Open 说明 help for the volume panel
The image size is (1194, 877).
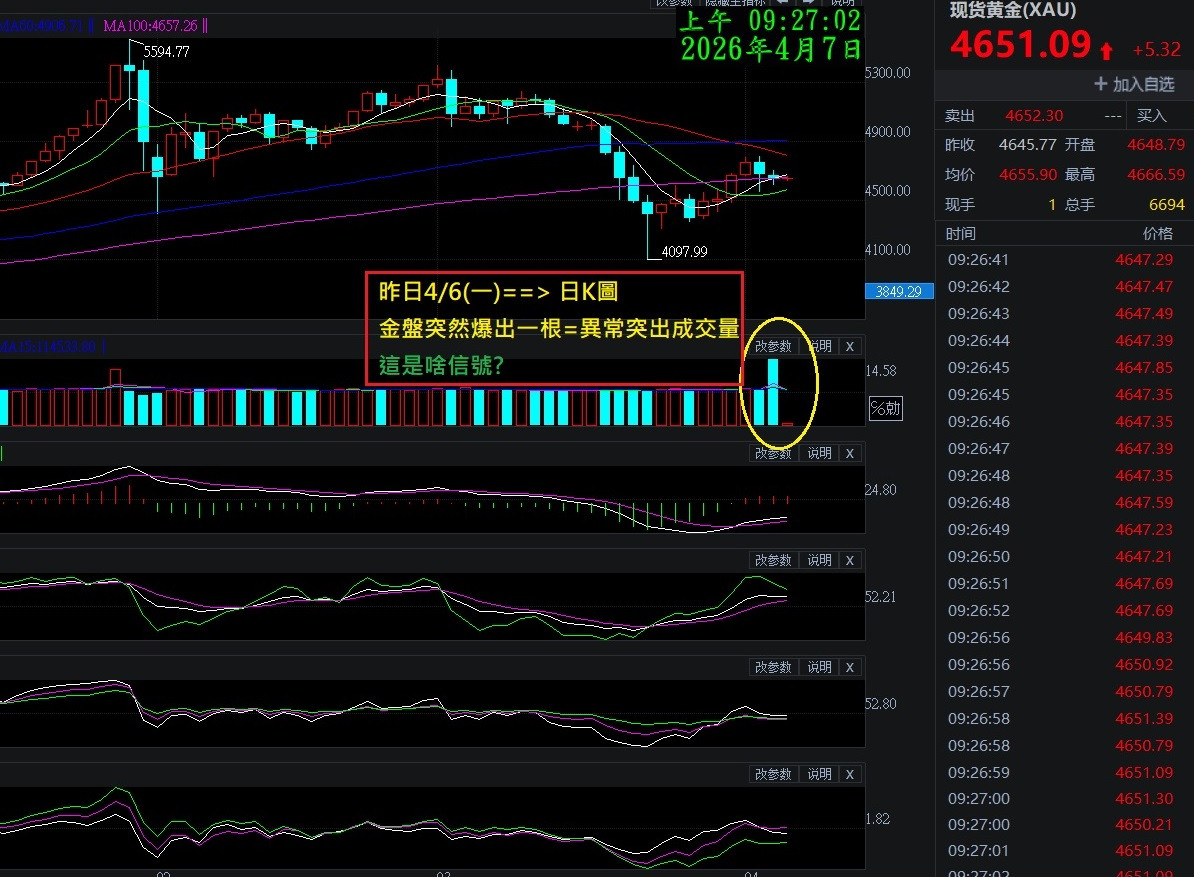click(819, 346)
